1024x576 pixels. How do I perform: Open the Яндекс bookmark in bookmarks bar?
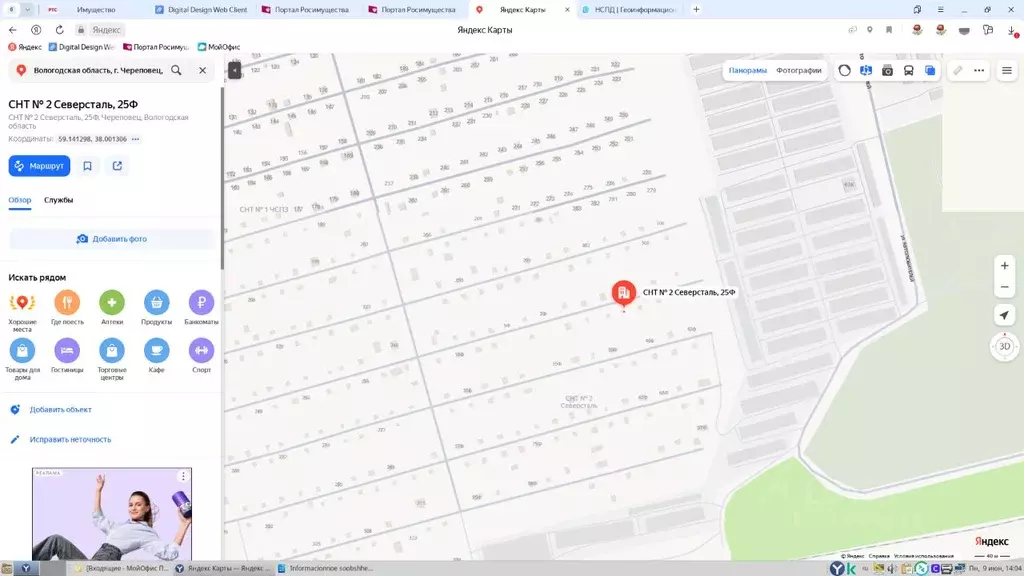[25, 47]
